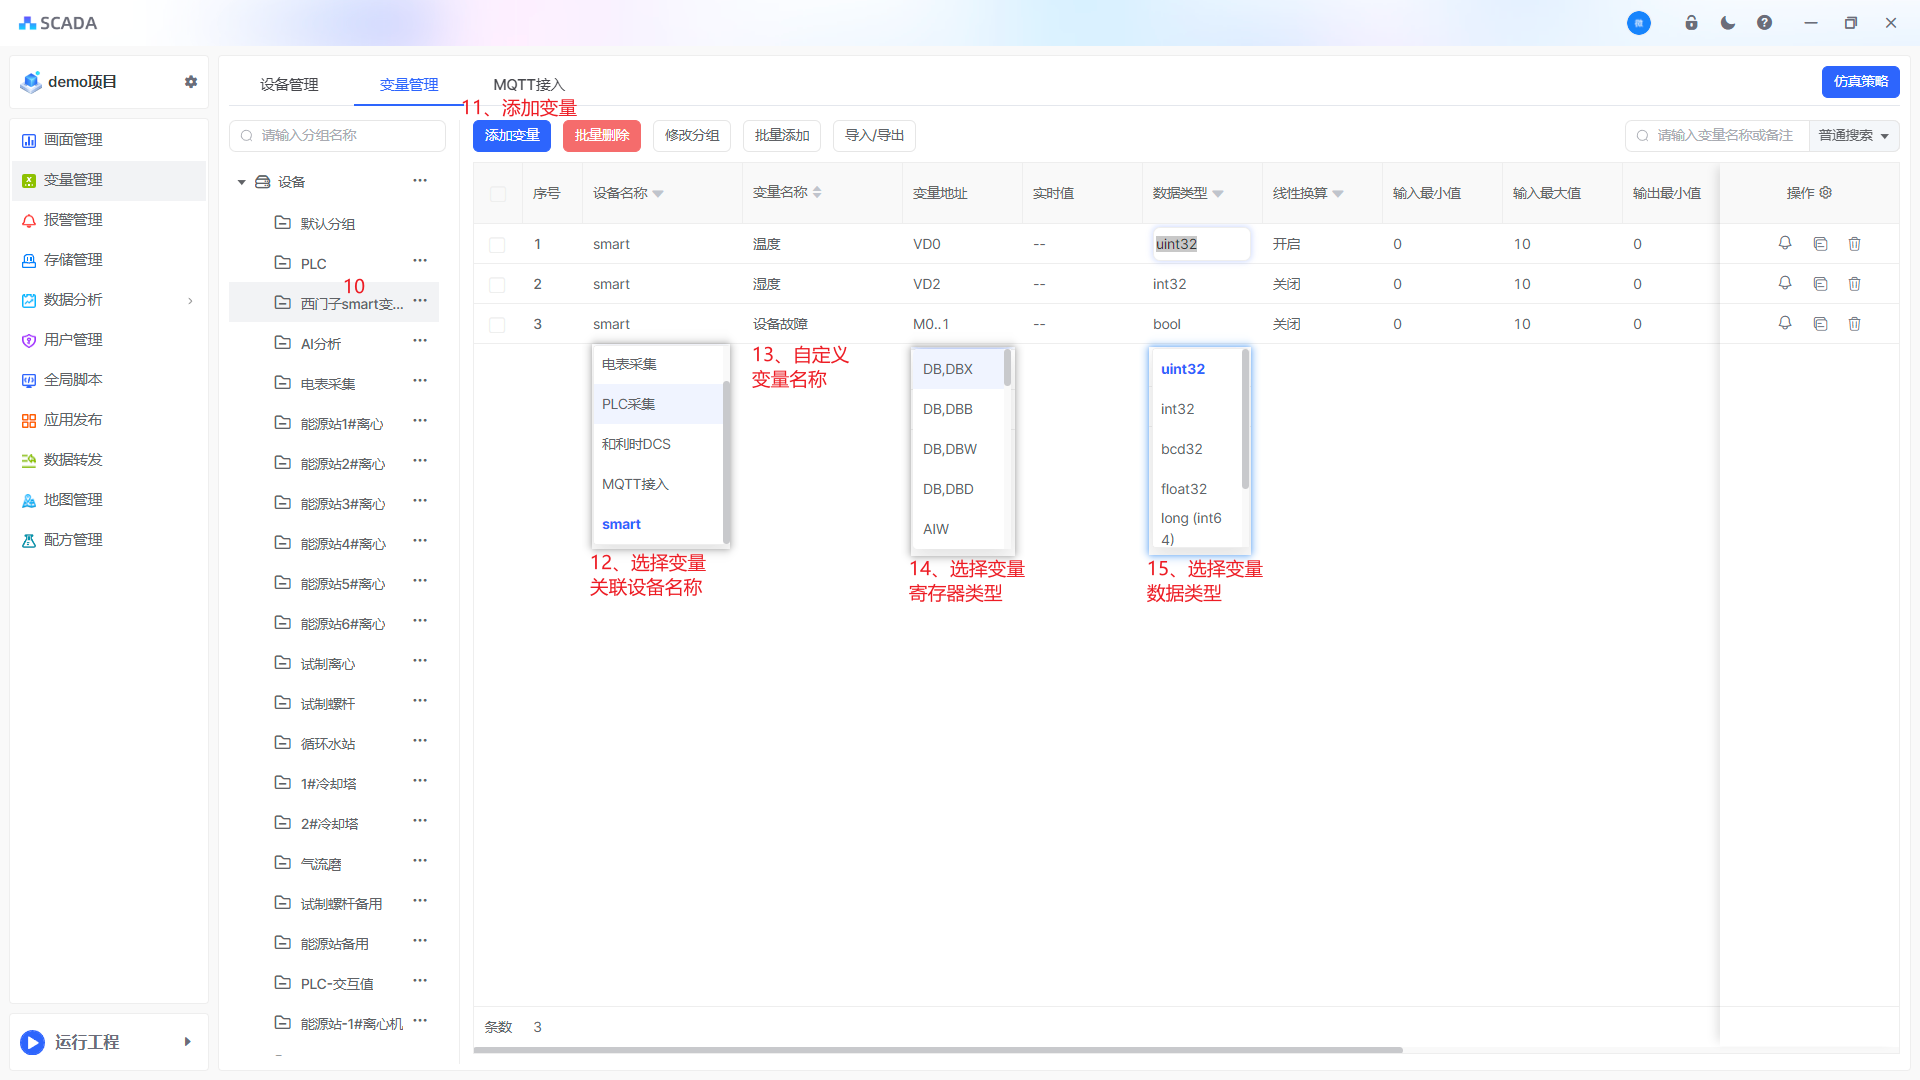Open the MQTT接入 tab
Viewport: 1920px width, 1080px height.
pos(529,85)
